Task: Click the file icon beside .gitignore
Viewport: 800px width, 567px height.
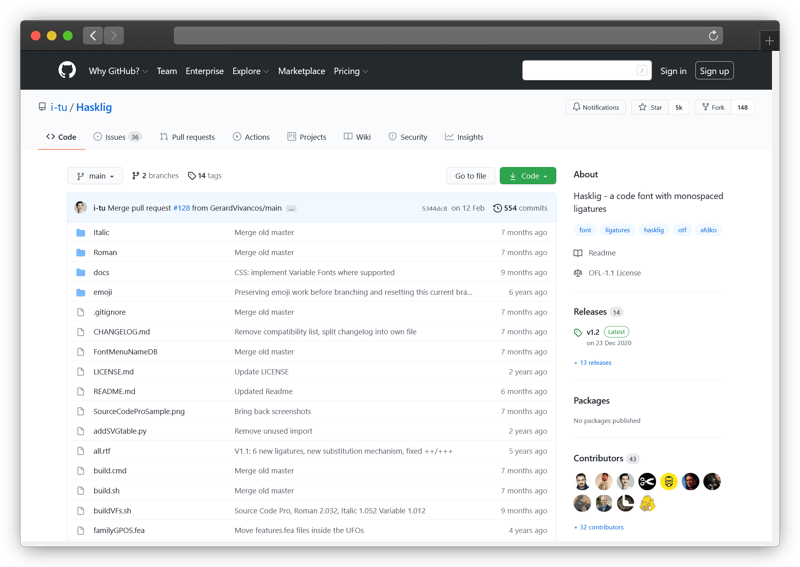Action: (81, 312)
